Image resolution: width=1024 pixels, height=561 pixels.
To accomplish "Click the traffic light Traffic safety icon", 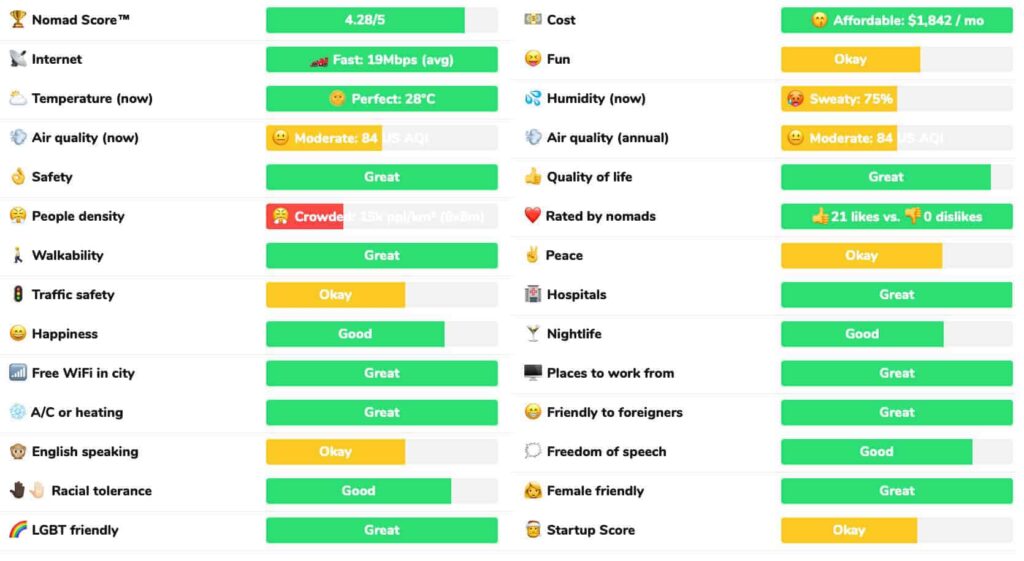I will point(18,295).
